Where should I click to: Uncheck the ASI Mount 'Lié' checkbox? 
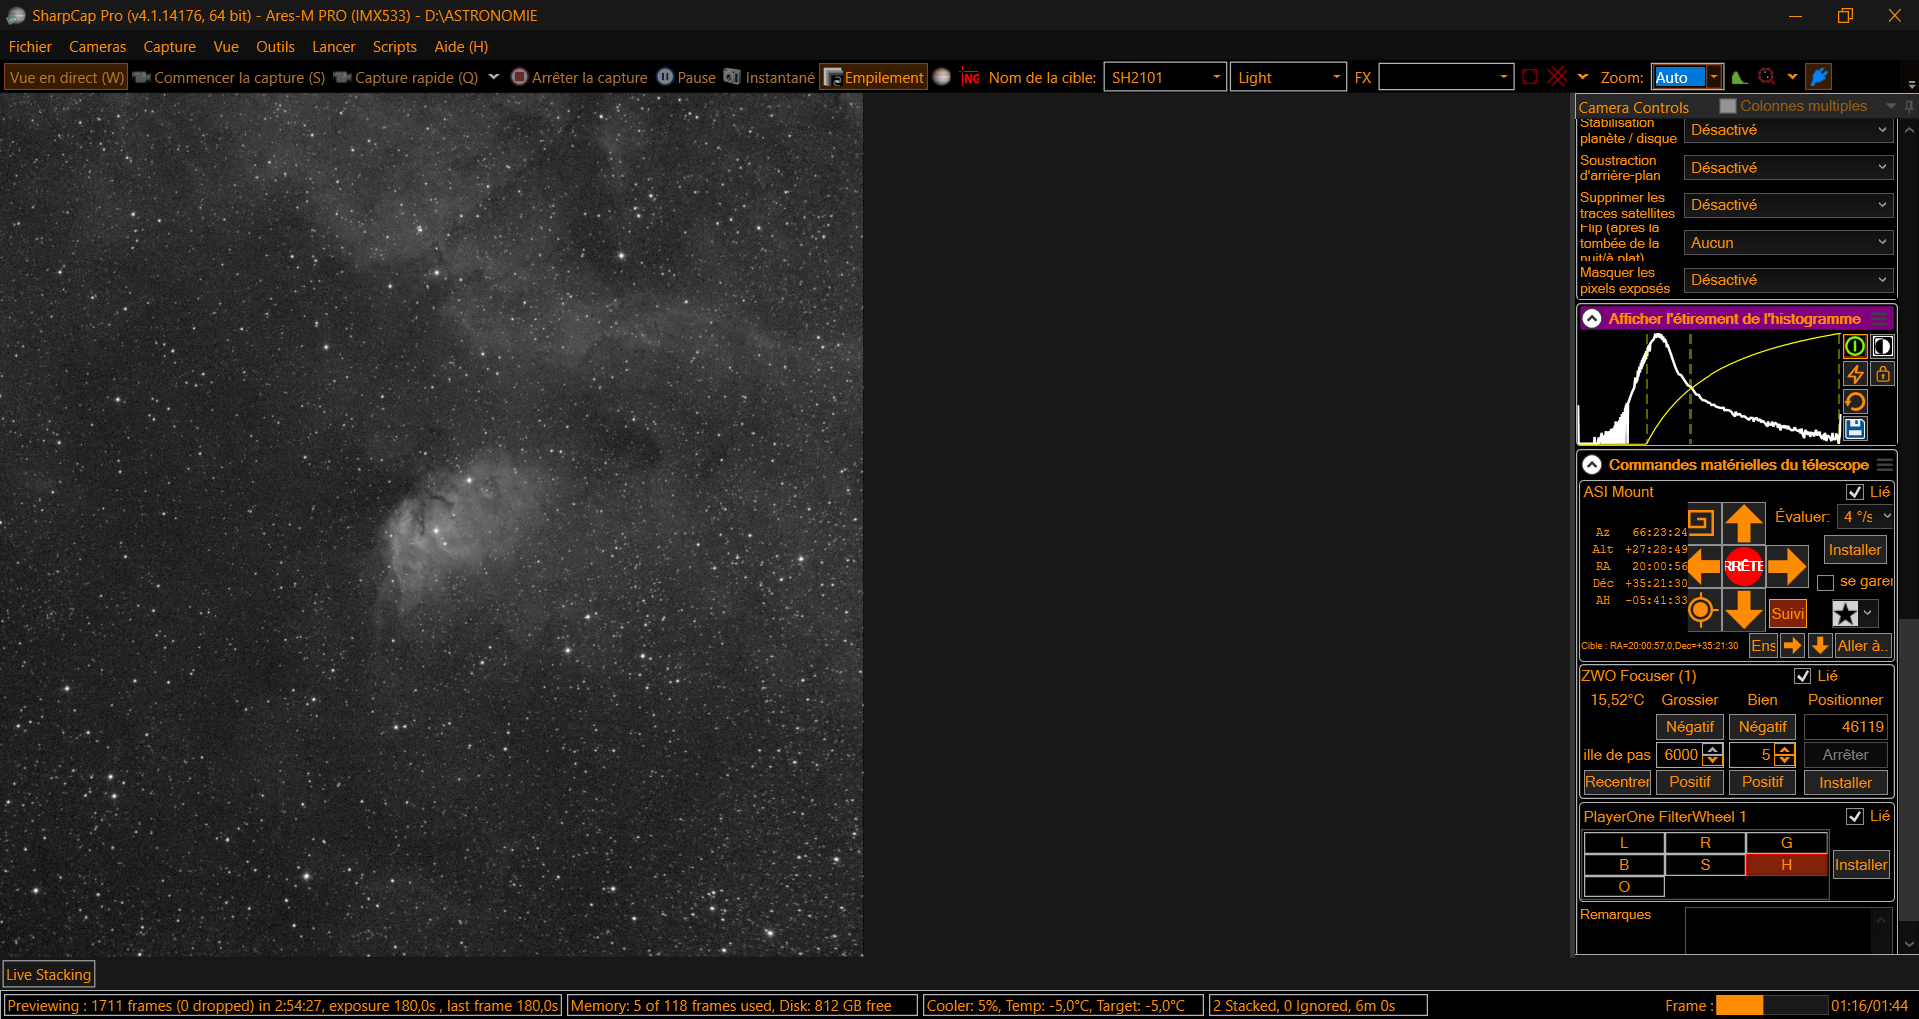coord(1855,492)
